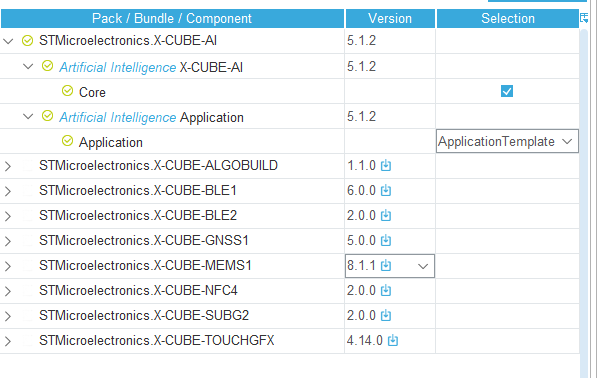Click the download icon for X-CUBE-MEMS1 8.1.1
Image resolution: width=610 pixels, height=378 pixels.
pyautogui.click(x=386, y=266)
